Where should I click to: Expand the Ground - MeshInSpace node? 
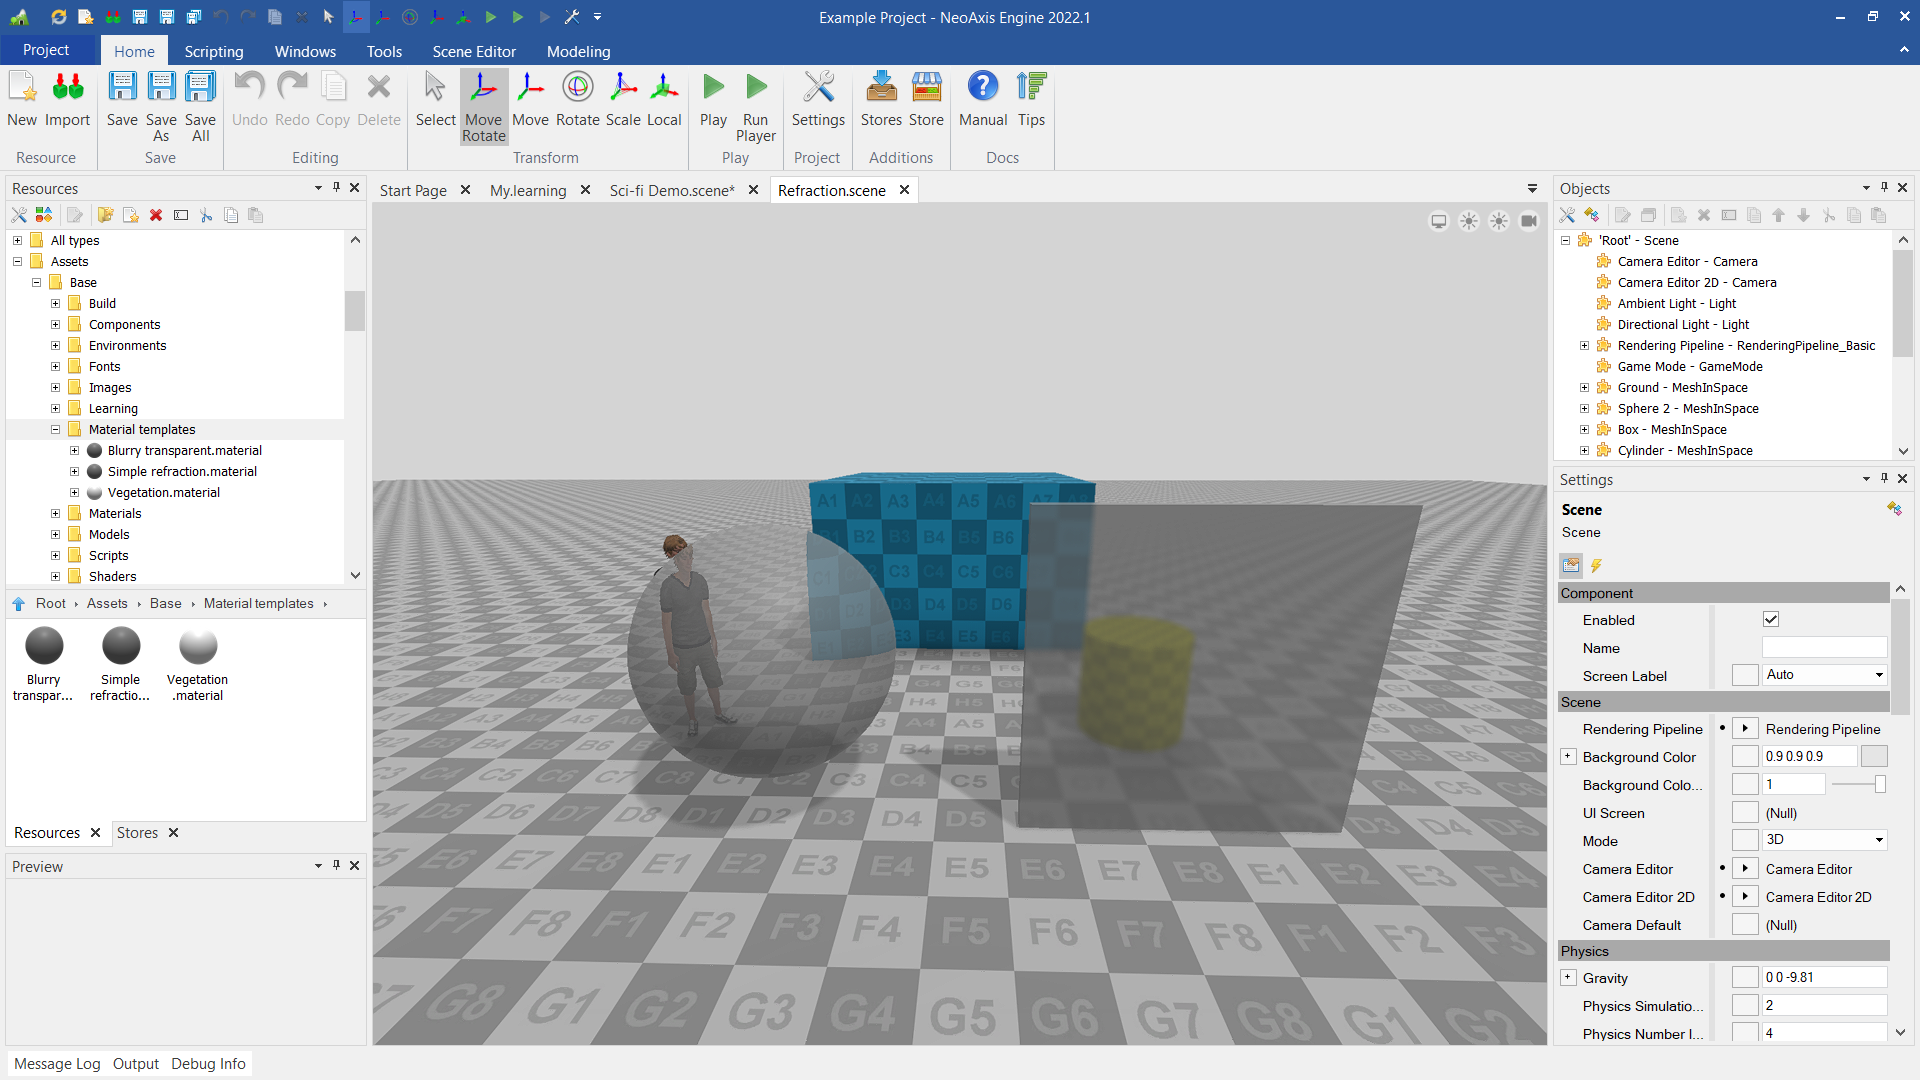point(1584,388)
